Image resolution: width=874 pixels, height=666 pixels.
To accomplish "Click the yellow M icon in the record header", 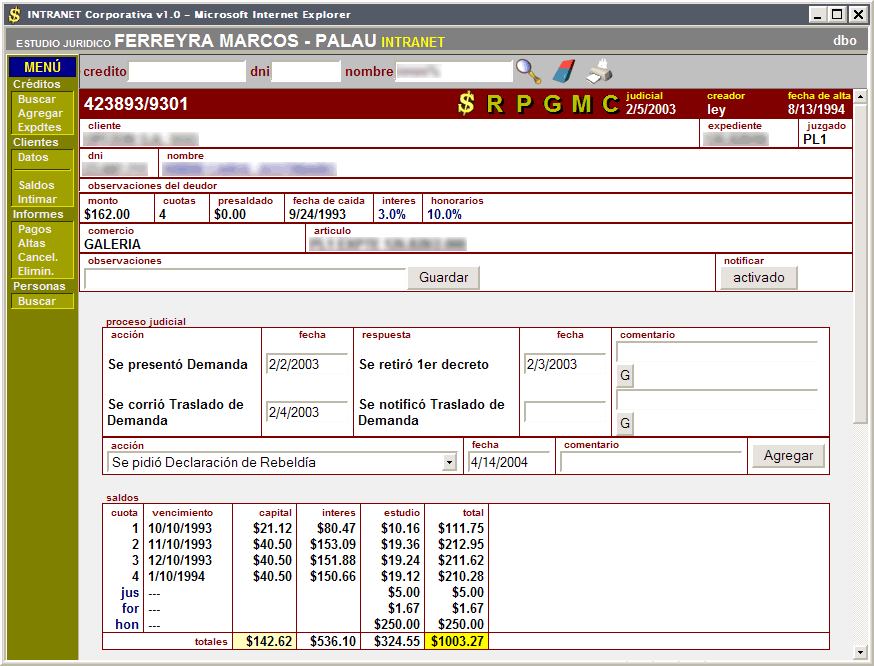I will tap(582, 104).
